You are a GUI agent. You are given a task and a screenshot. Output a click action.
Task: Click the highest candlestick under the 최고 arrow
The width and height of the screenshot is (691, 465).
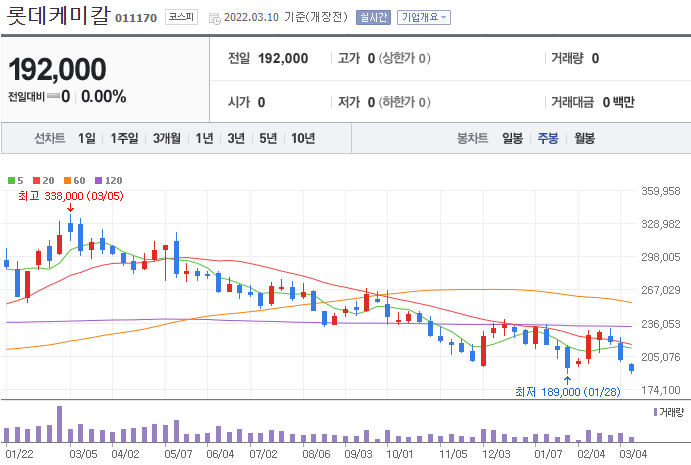click(70, 227)
